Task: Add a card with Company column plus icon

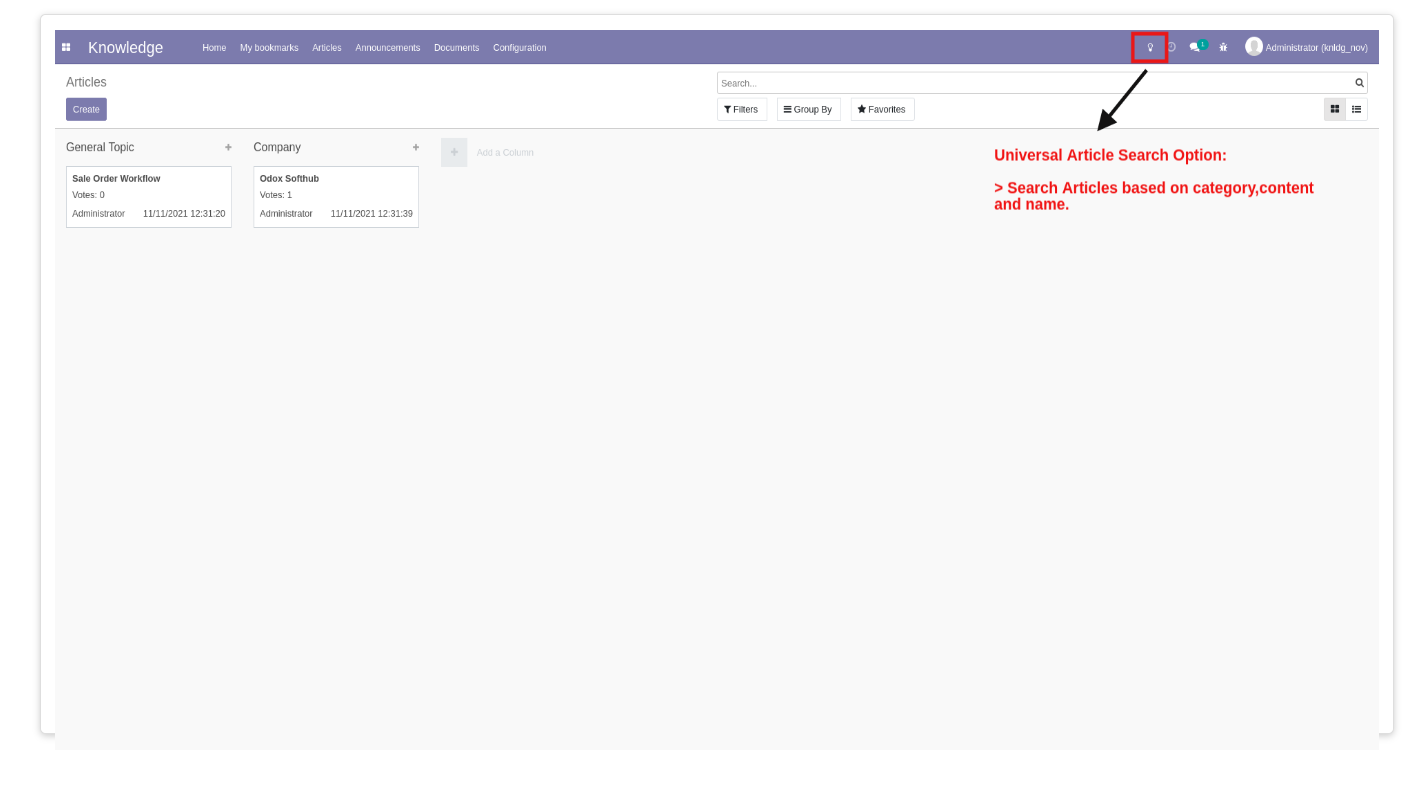Action: point(416,147)
